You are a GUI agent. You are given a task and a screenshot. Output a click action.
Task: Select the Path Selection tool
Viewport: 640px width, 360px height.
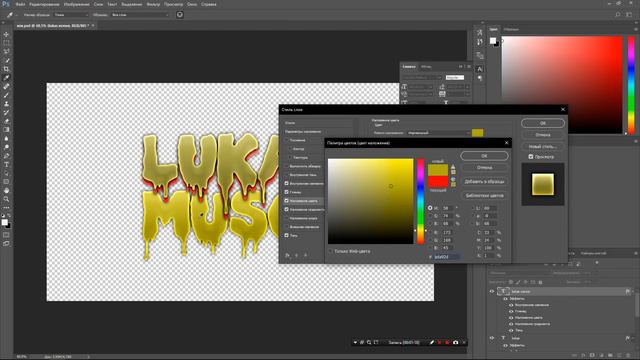(x=6, y=173)
